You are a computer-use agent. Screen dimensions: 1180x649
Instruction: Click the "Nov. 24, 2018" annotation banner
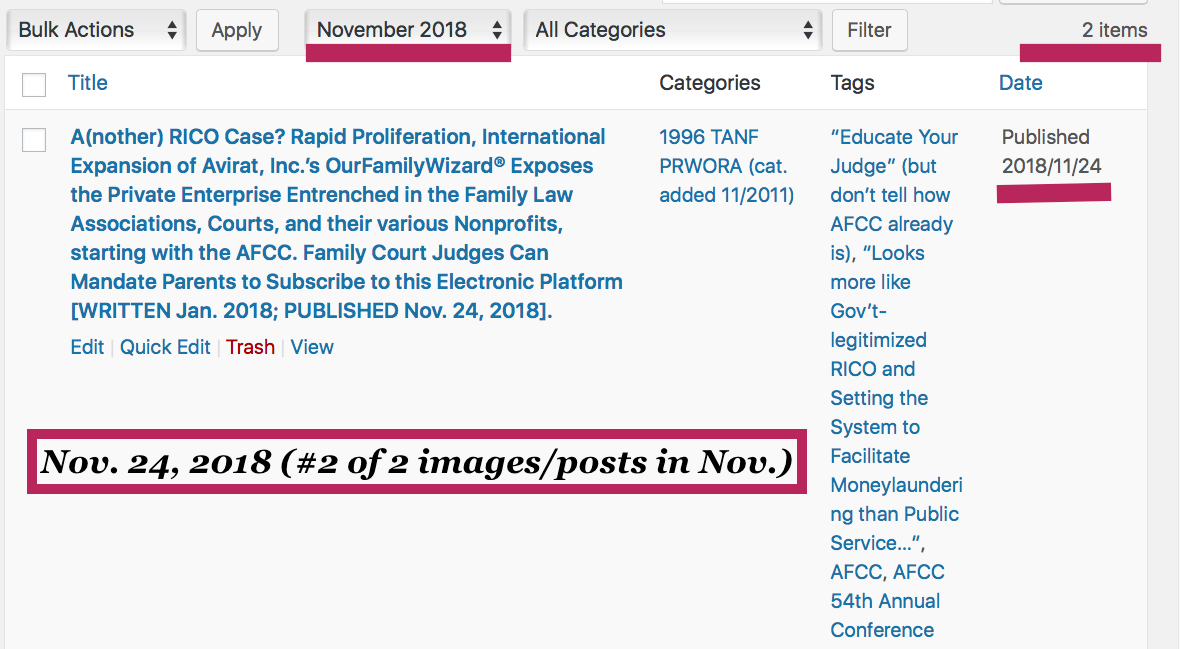[x=417, y=462]
